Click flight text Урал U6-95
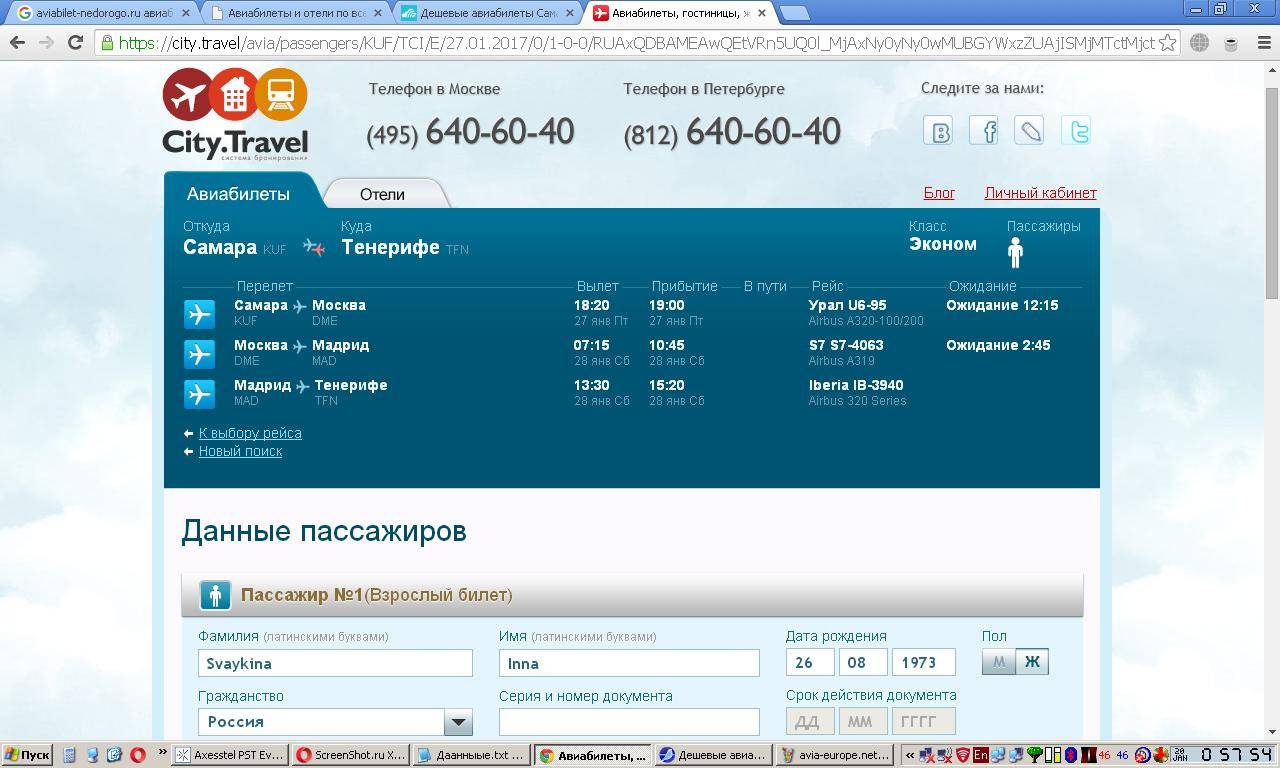The image size is (1280, 768). coord(847,305)
